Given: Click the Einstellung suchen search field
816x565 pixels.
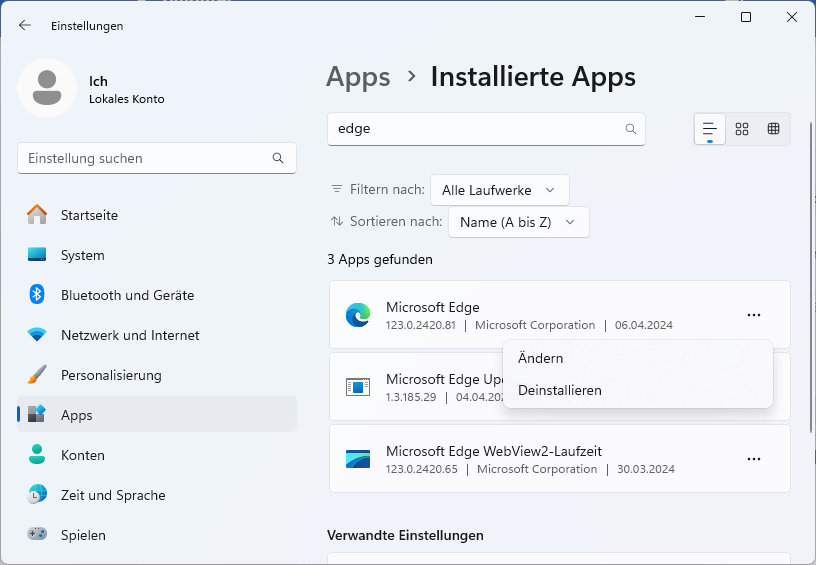Looking at the screenshot, I should pyautogui.click(x=145, y=158).
